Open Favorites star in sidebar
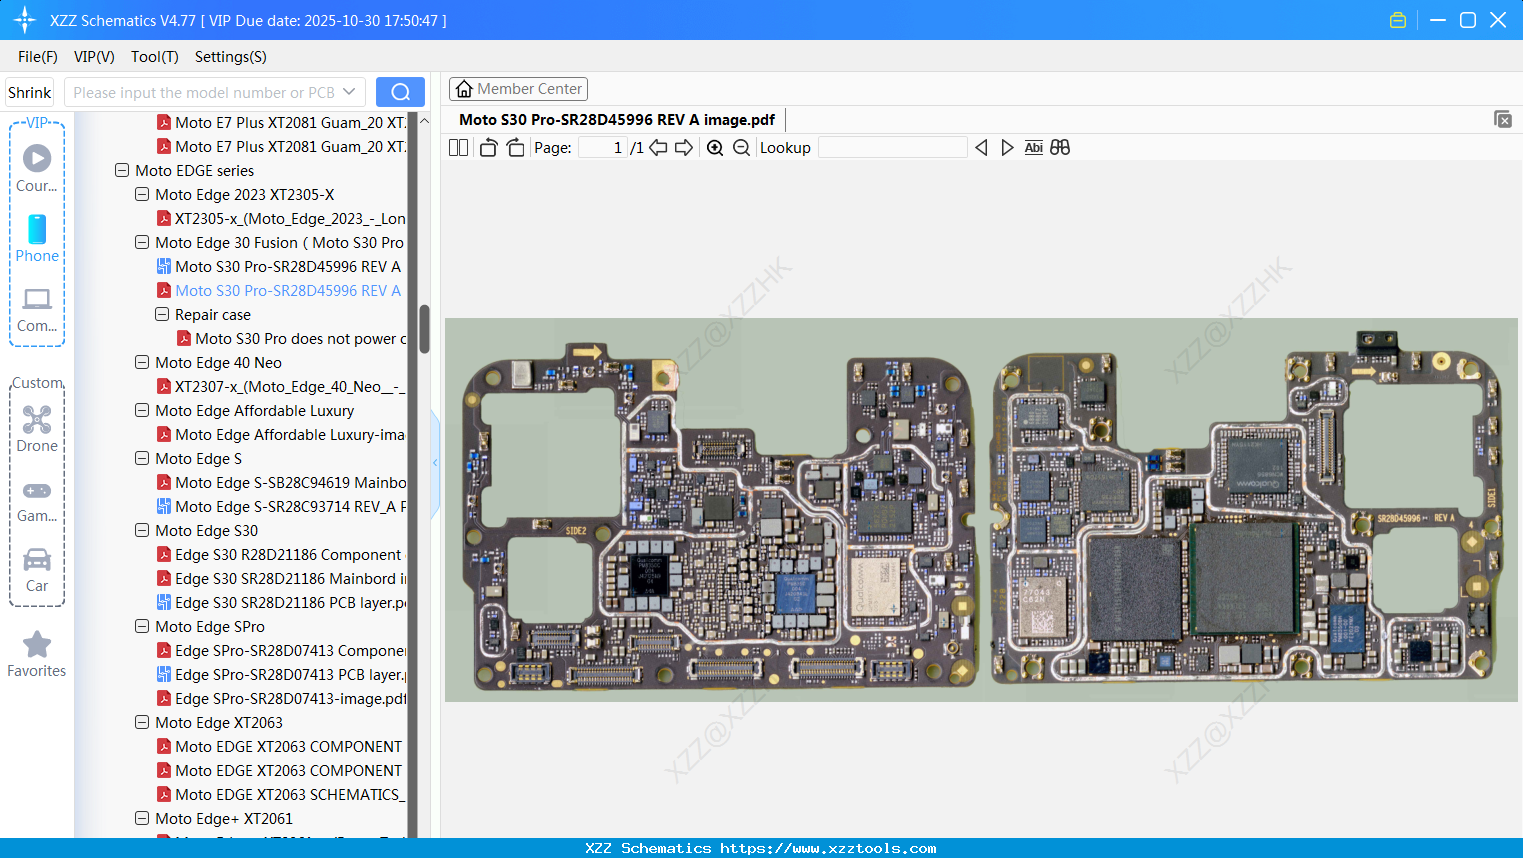 [x=37, y=654]
